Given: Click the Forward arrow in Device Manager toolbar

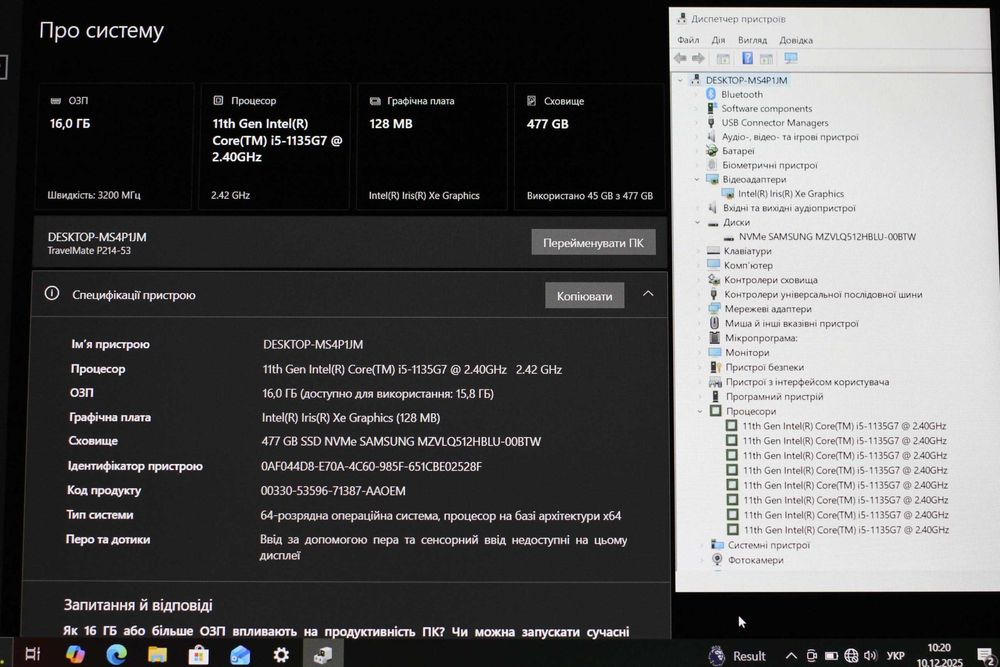Looking at the screenshot, I should click(x=698, y=59).
